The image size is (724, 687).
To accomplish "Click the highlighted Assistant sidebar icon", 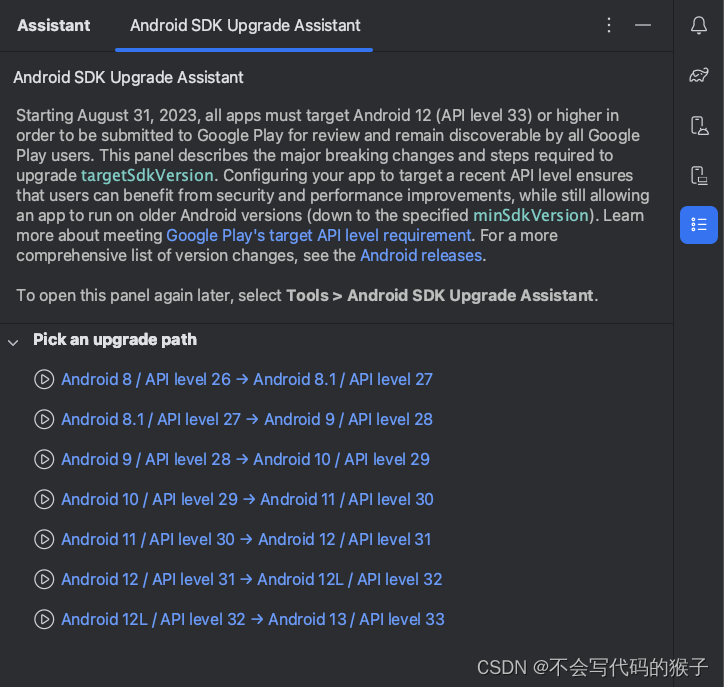I will click(699, 225).
